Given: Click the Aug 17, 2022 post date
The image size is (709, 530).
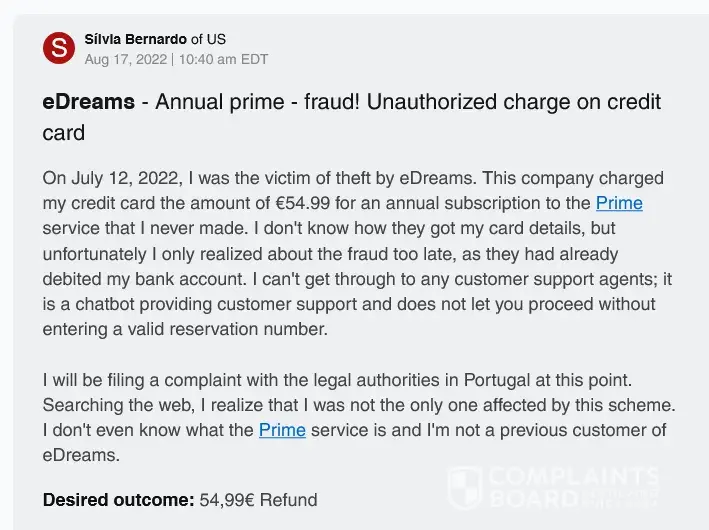Looking at the screenshot, I should coord(126,59).
